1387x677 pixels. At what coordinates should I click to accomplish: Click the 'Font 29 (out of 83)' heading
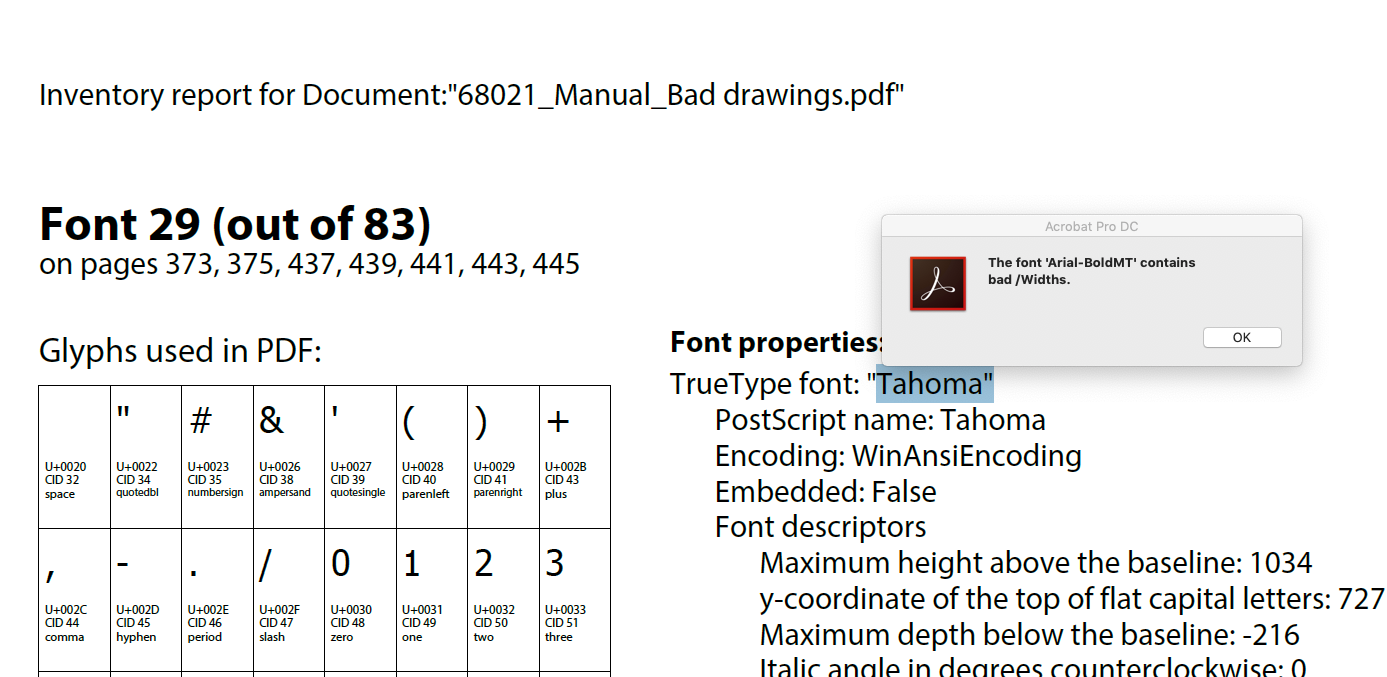pos(235,224)
